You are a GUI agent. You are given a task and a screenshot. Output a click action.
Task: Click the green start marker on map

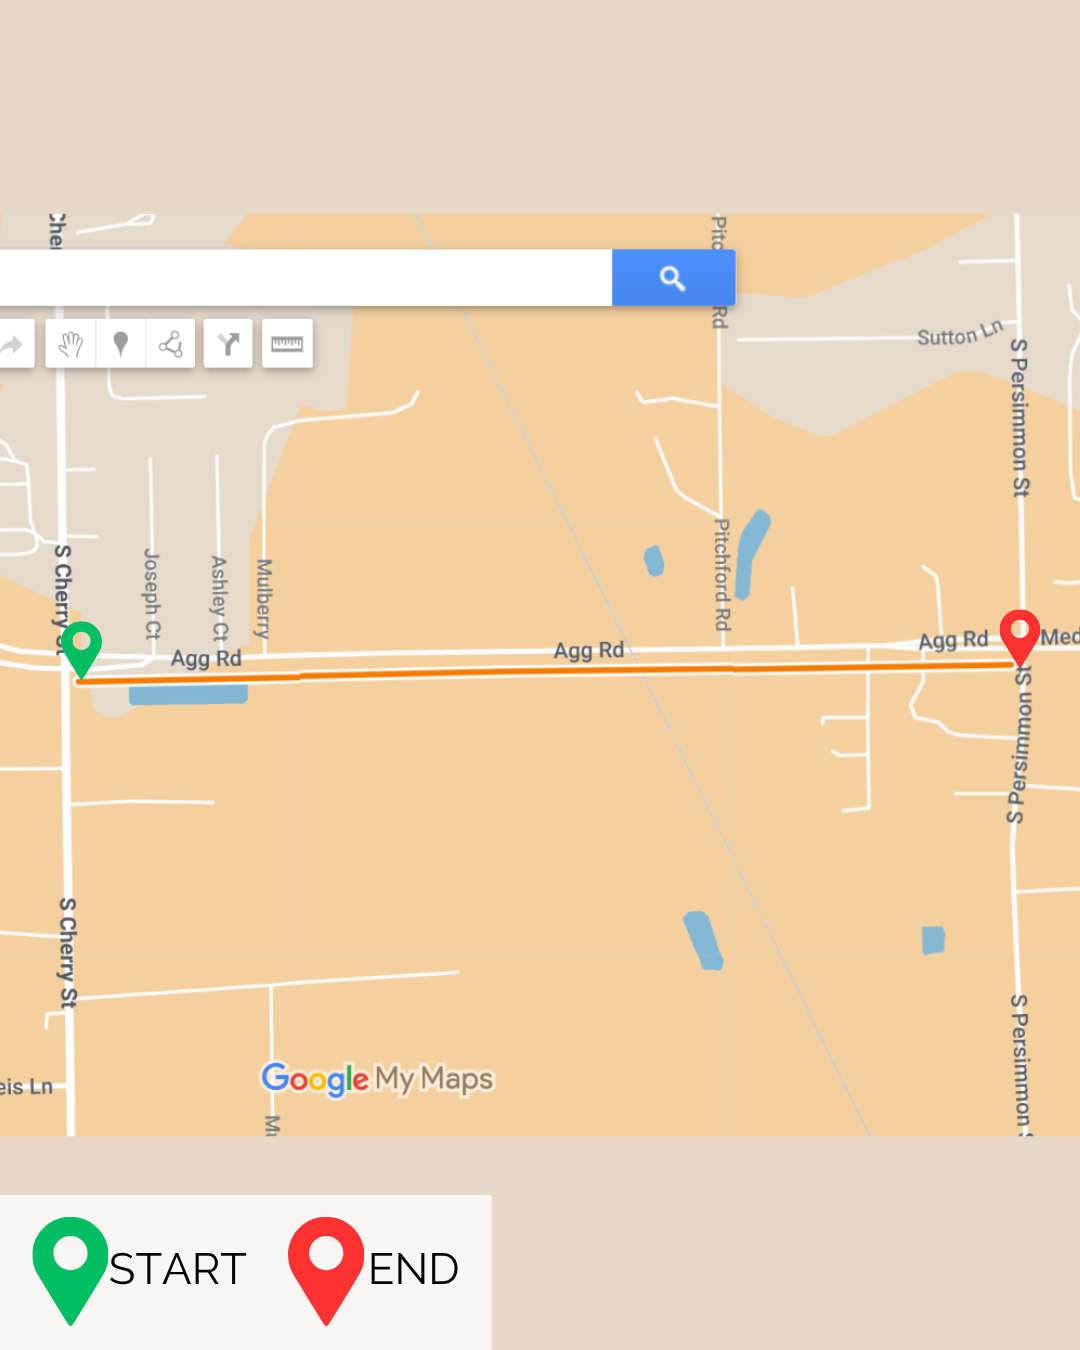[x=81, y=650]
